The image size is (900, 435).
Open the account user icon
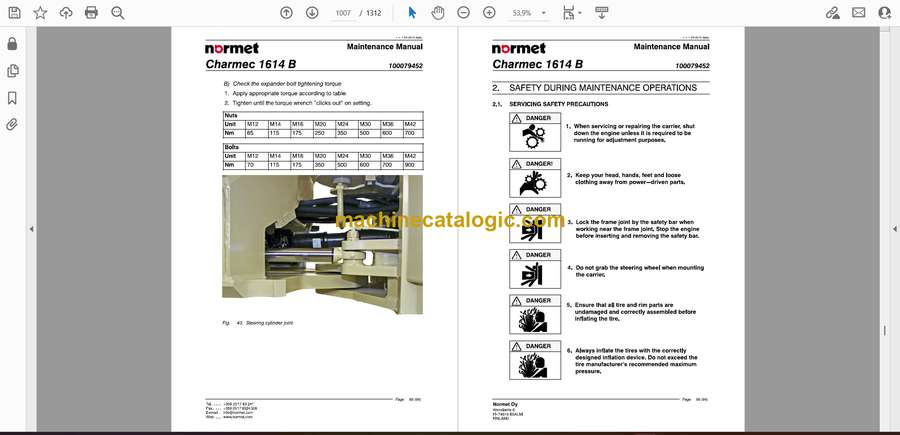click(x=885, y=13)
